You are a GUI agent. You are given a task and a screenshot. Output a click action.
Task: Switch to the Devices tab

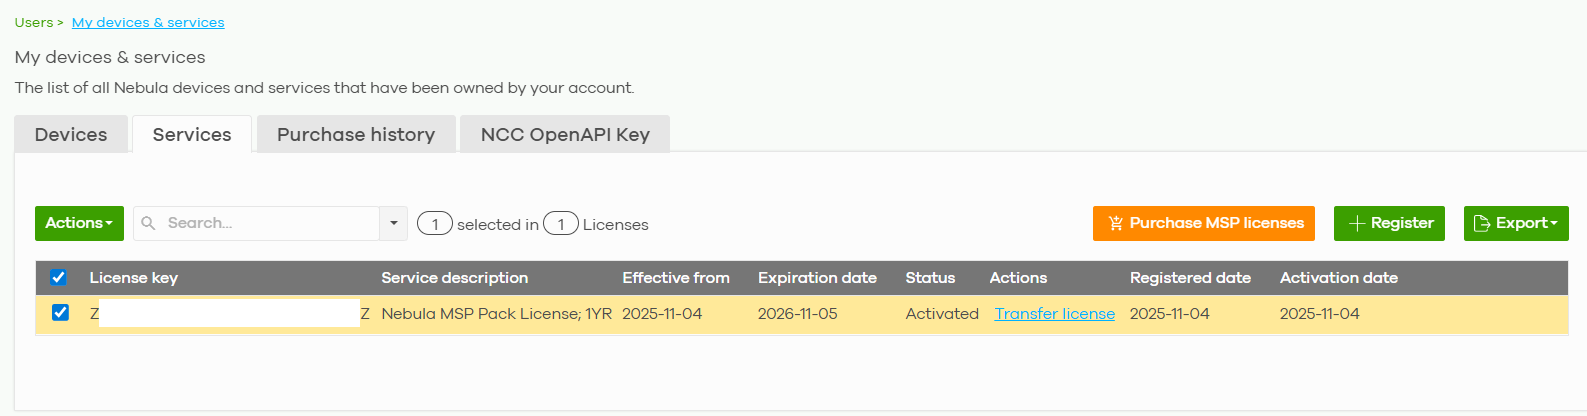(71, 134)
